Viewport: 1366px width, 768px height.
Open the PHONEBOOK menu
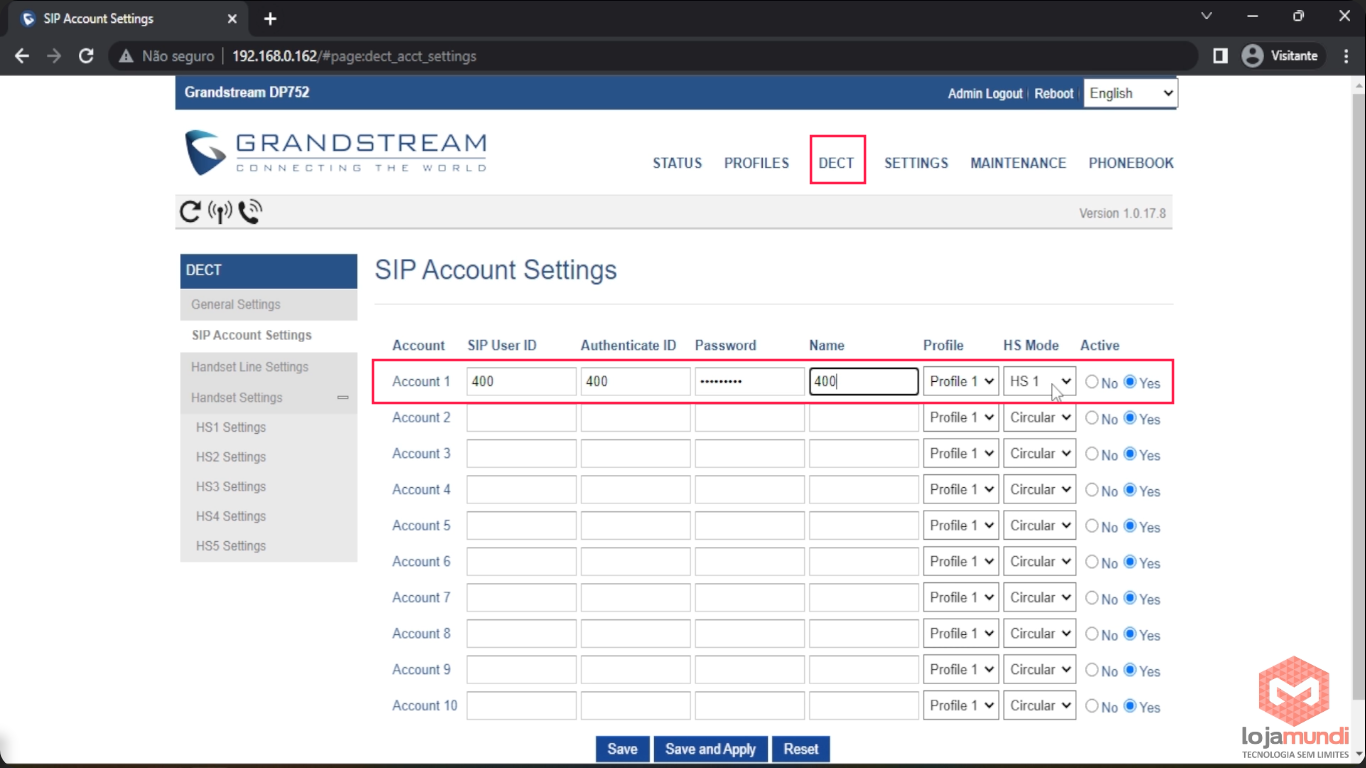click(1131, 163)
